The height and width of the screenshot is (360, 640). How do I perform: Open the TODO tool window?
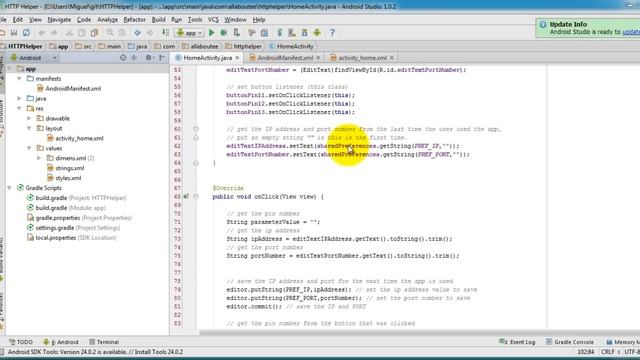coord(21,342)
